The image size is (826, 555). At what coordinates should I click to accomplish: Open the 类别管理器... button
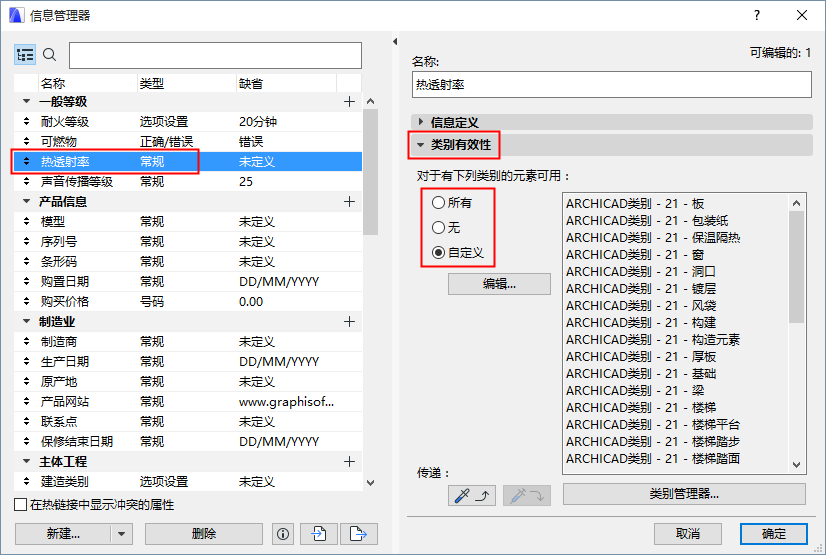pos(684,494)
